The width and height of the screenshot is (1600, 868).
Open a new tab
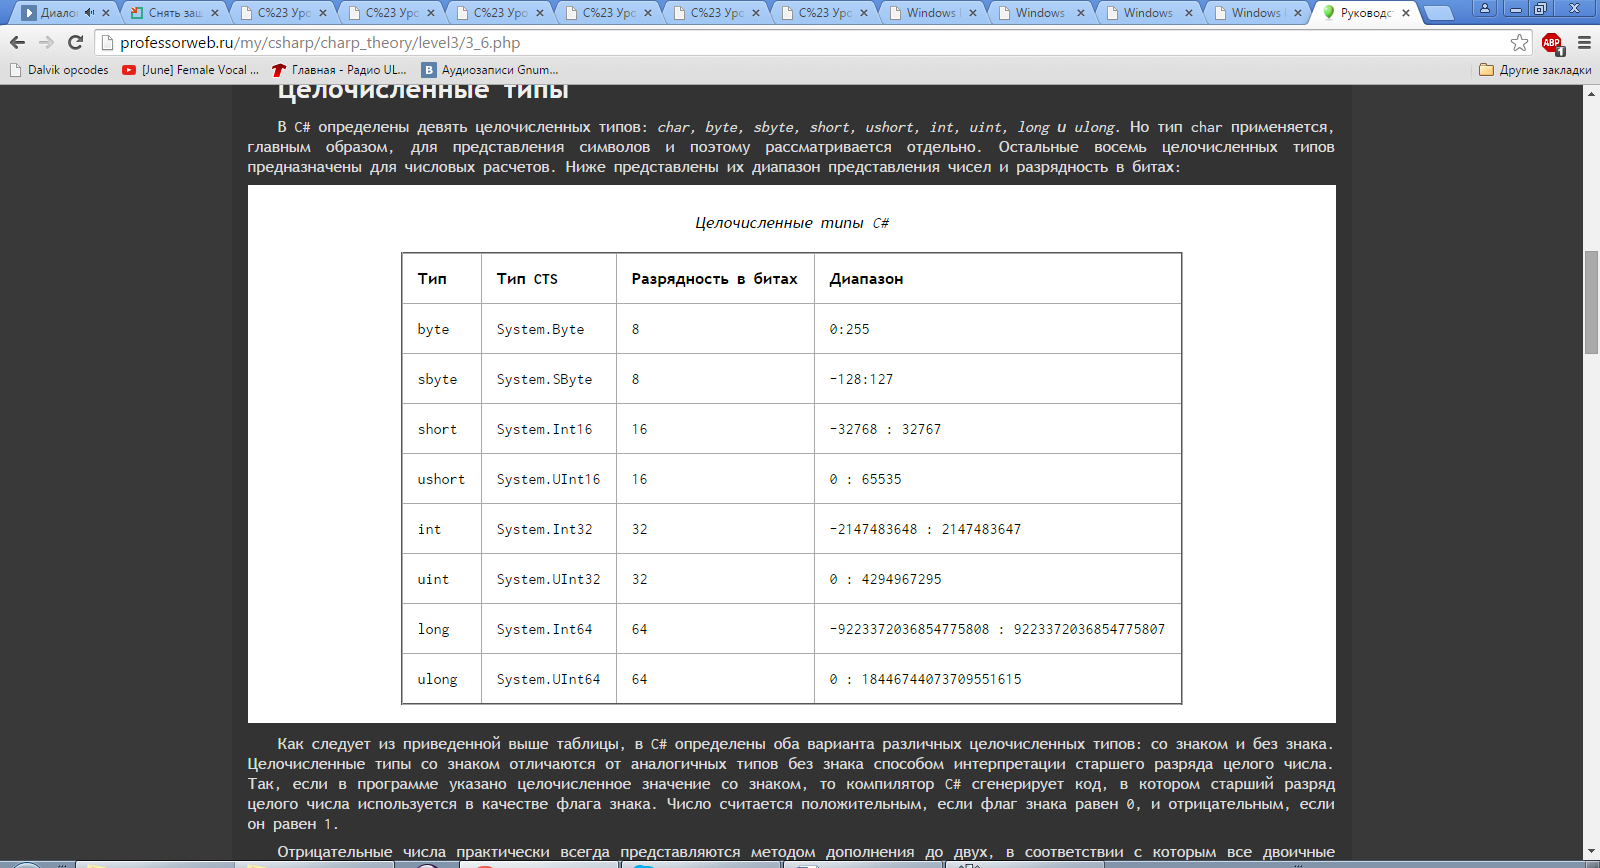coord(1438,13)
